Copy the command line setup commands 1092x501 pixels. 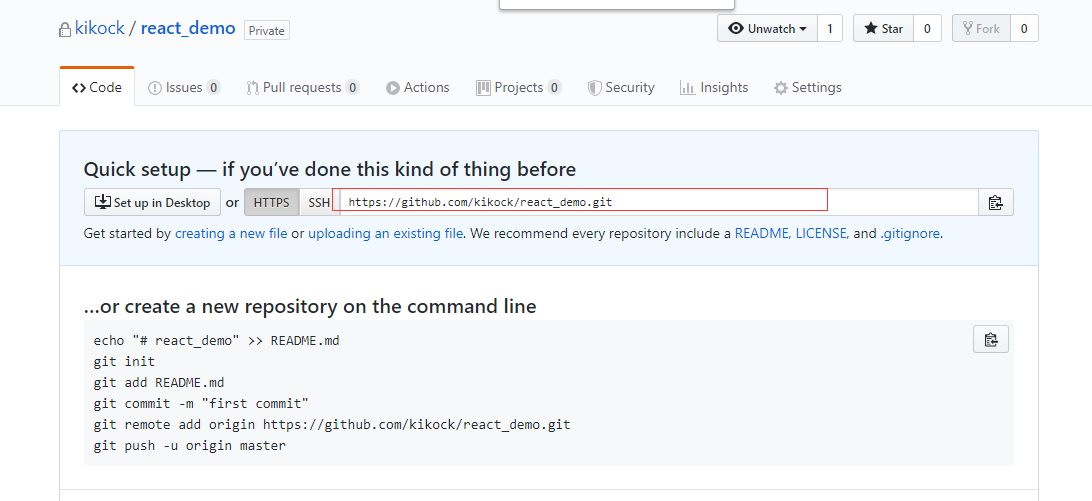pyautogui.click(x=990, y=339)
